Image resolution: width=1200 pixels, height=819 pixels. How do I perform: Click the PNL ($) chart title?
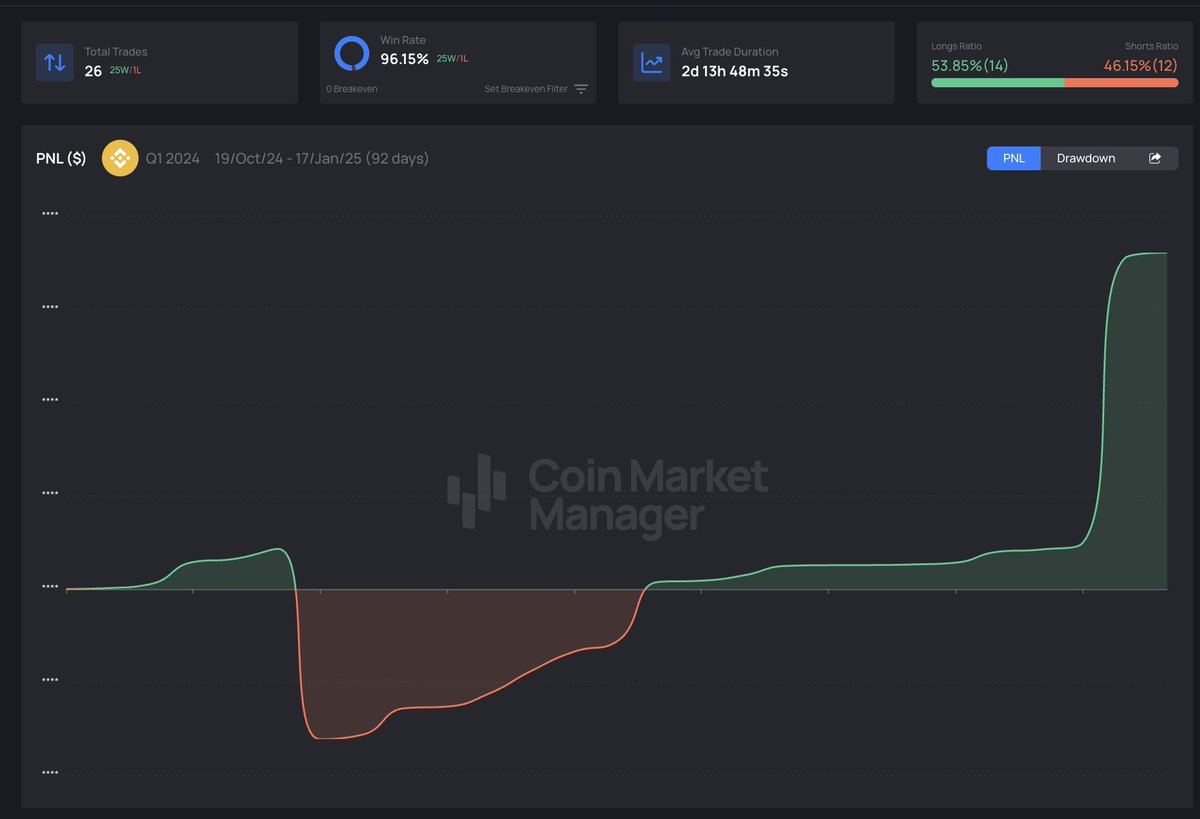pos(61,158)
